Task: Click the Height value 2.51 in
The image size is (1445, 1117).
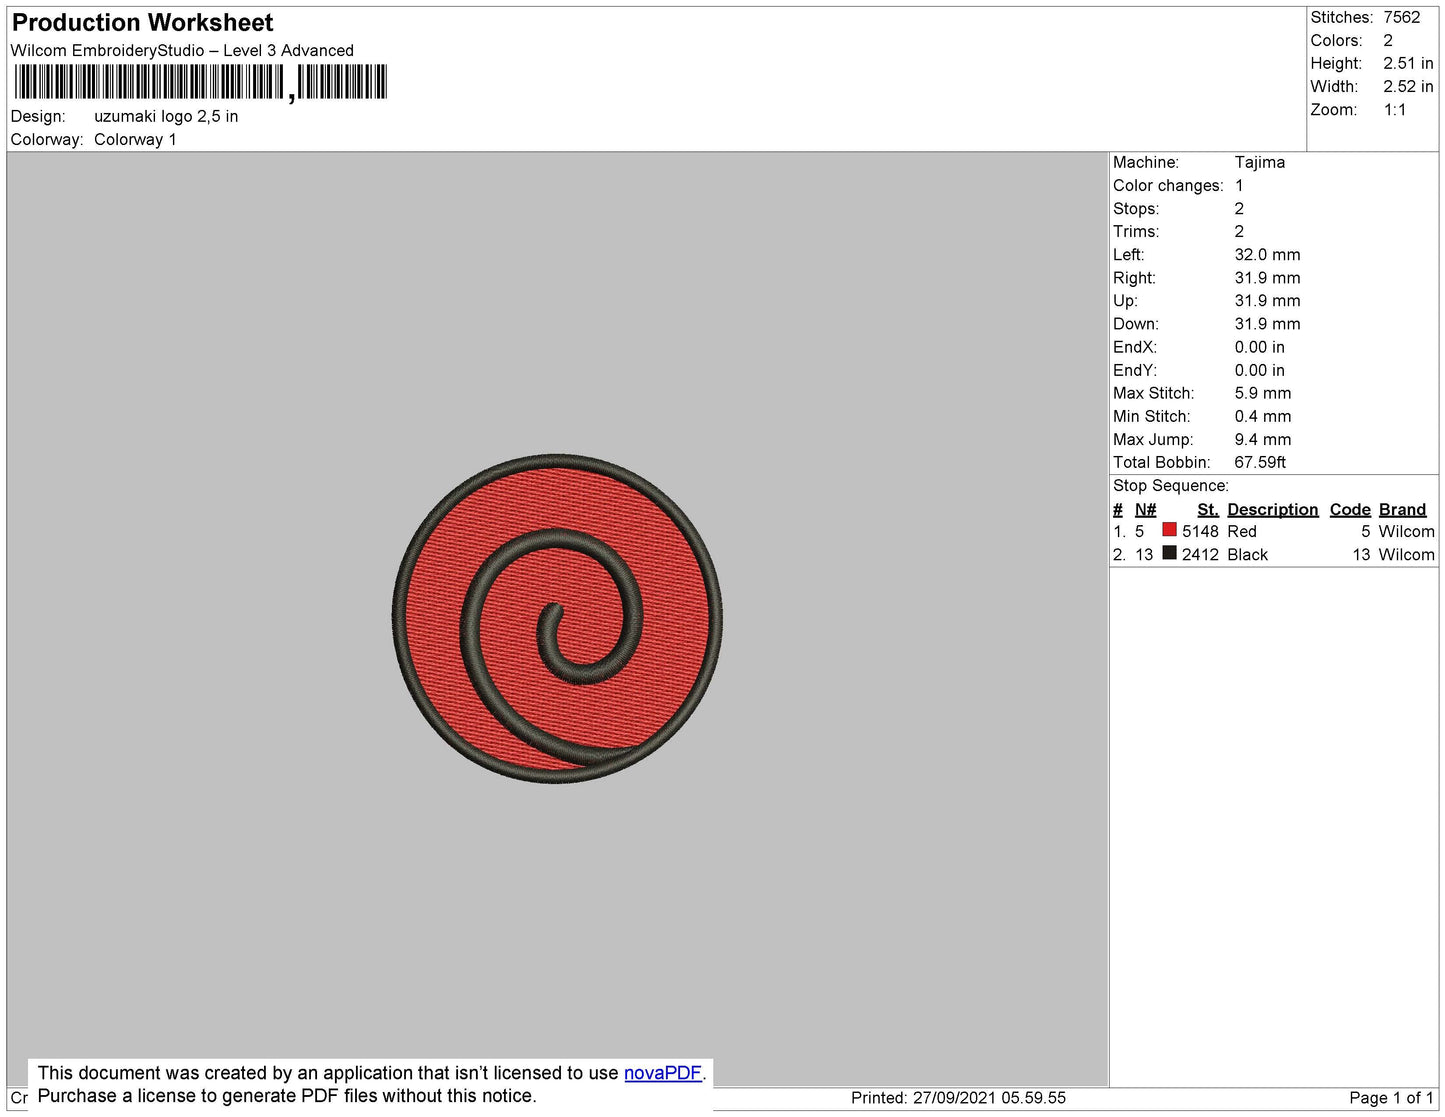Action: point(1408,63)
